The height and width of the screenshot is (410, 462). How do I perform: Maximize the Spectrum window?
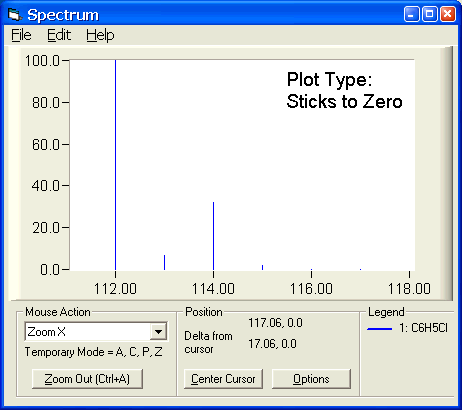click(430, 14)
